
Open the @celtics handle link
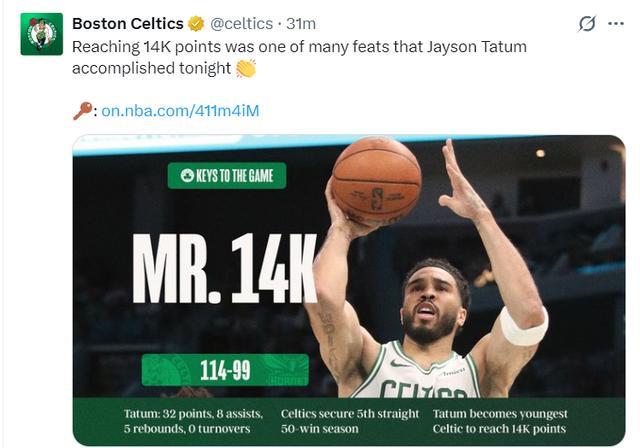click(x=241, y=24)
